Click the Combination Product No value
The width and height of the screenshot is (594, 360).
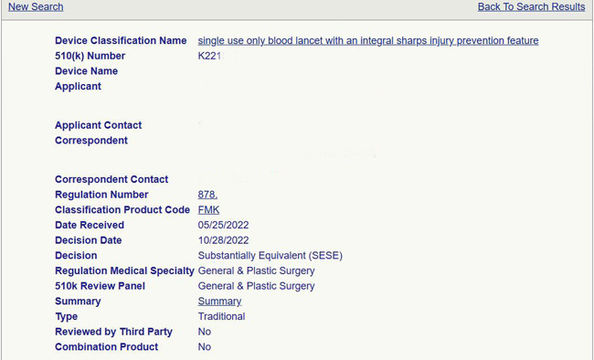tap(204, 347)
